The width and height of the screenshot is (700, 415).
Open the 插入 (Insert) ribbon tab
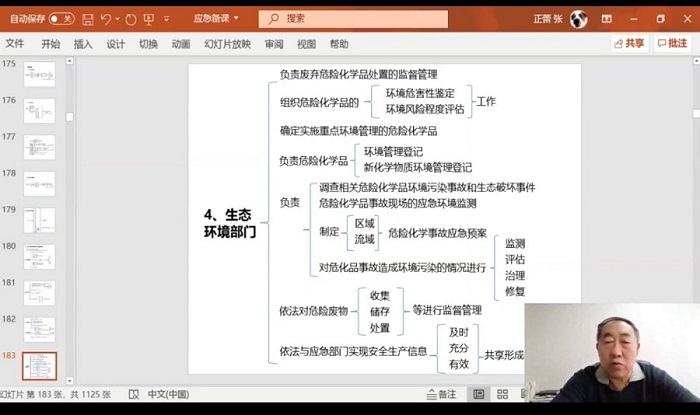[x=83, y=44]
